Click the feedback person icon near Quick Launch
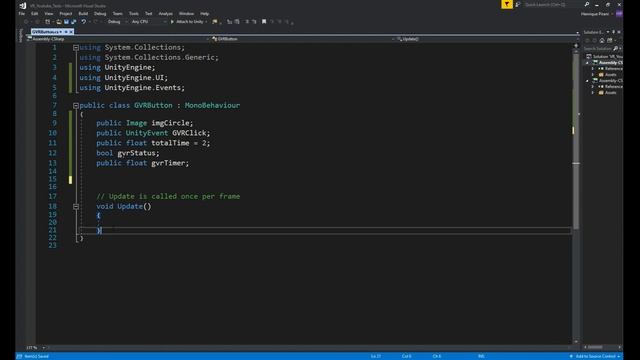Screen dimensions: 640x360 [x=518, y=4]
